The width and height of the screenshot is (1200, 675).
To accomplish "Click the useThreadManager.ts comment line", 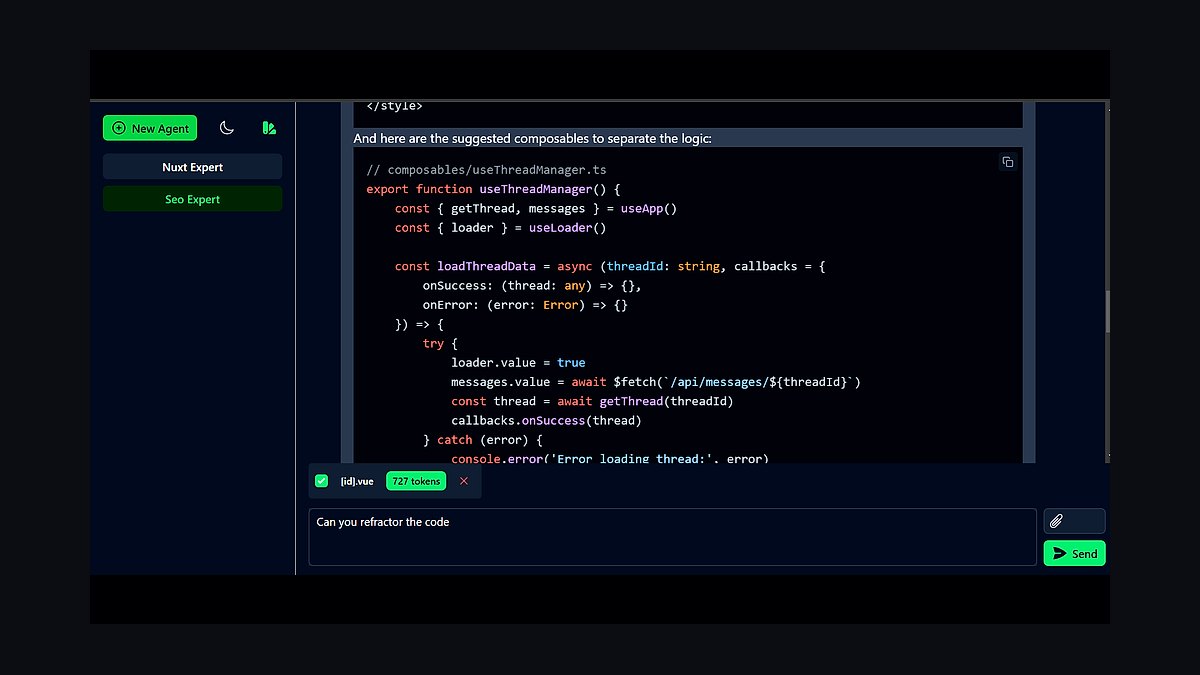I will 486,170.
